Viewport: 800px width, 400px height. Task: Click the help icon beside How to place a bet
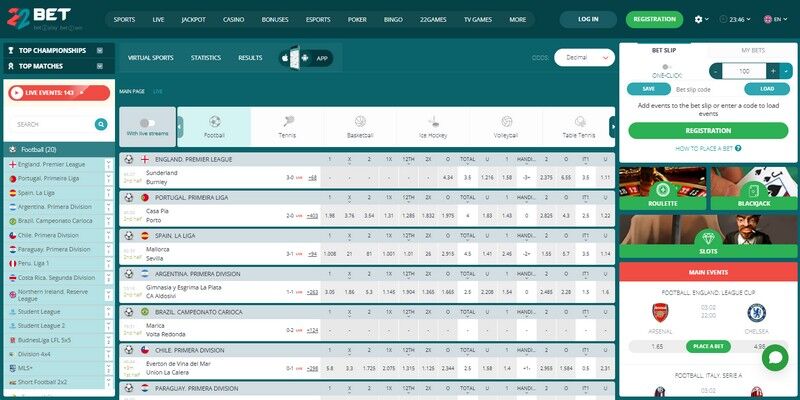[738, 148]
